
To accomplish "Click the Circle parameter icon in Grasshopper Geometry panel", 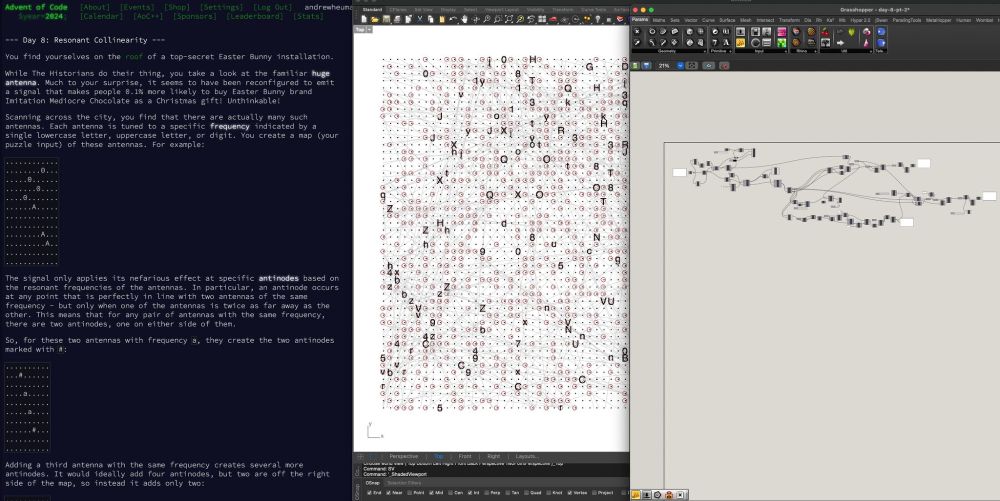I will (652, 31).
